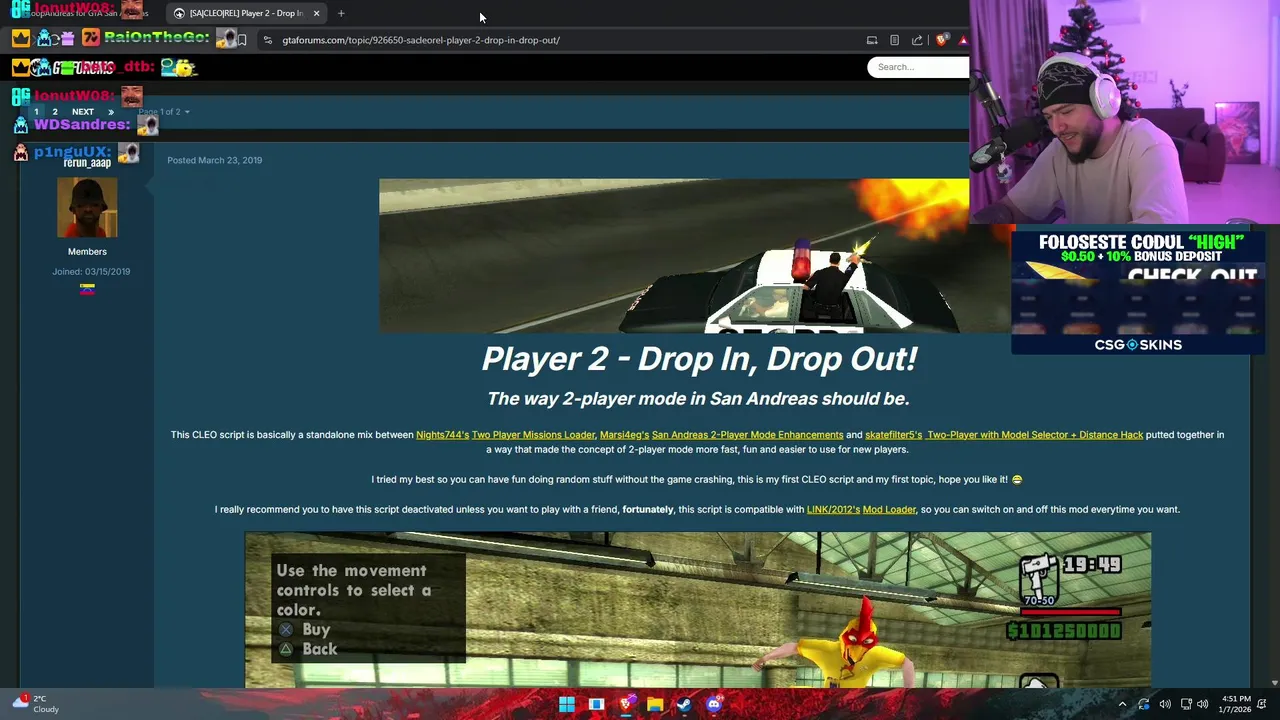Open site settings icon left of the URL
This screenshot has height=720, width=1280.
[267, 40]
